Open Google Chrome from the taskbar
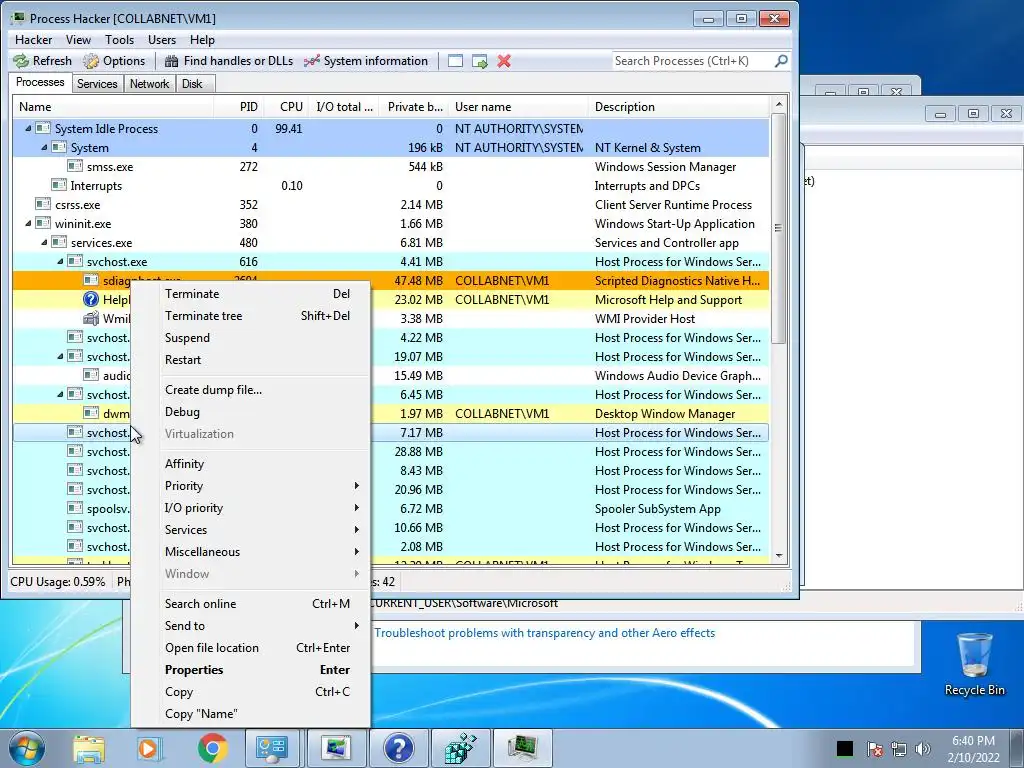 pos(212,748)
